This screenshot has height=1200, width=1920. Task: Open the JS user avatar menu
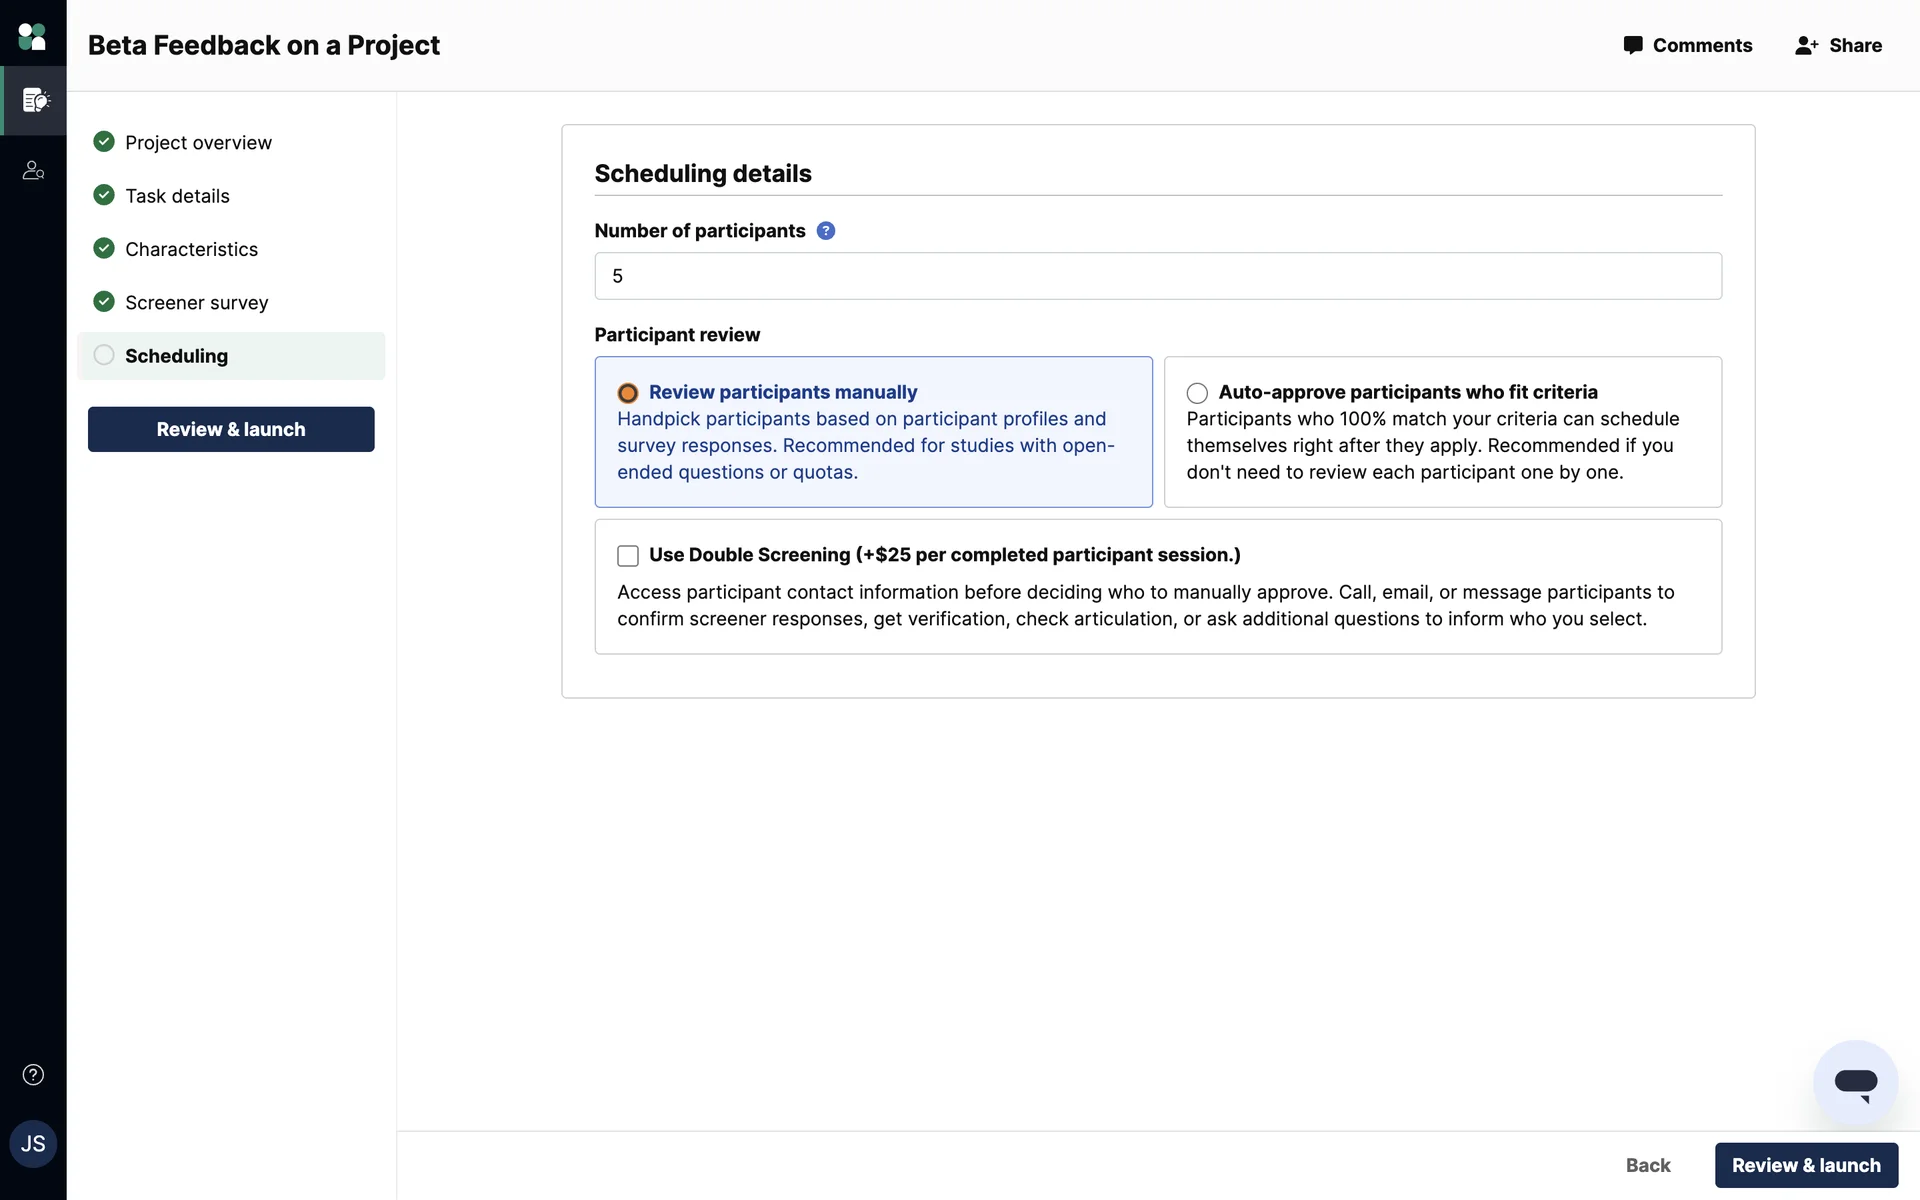tap(33, 1144)
